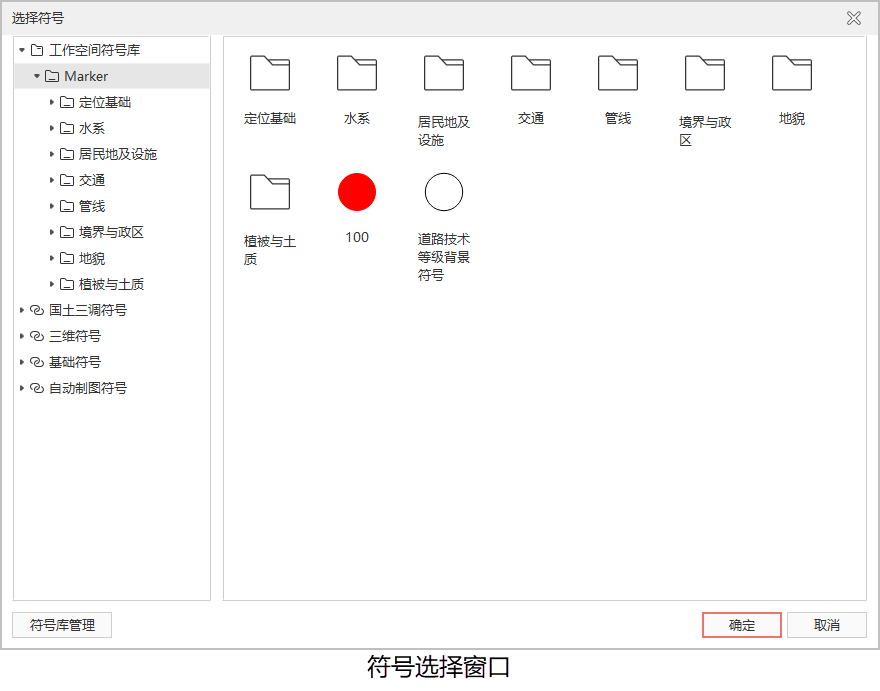The width and height of the screenshot is (880, 691).
Task: Select 水系 in the left tree
Action: coord(92,128)
